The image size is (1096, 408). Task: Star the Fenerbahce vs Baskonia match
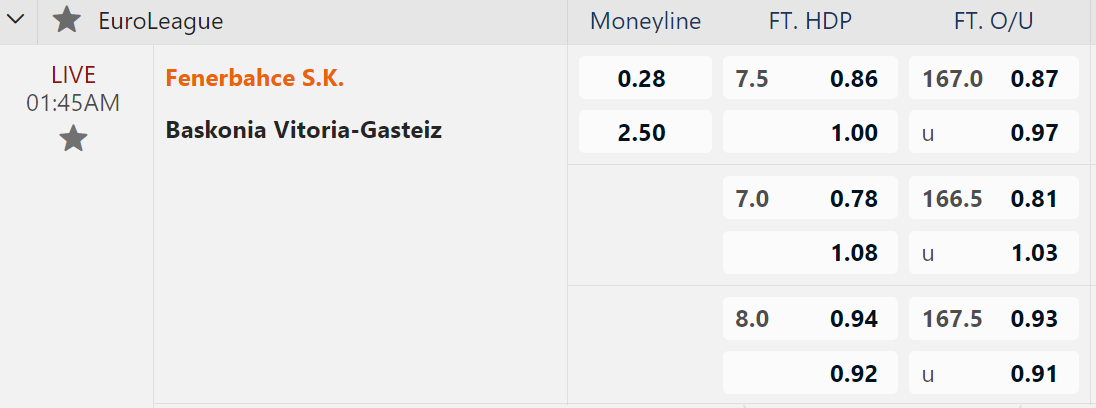pyautogui.click(x=73, y=139)
